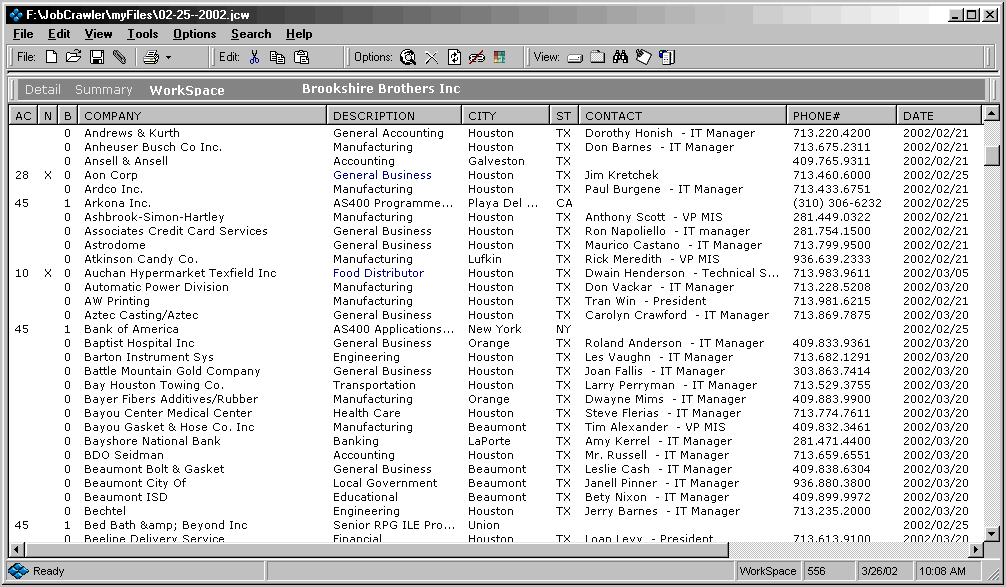Viewport: 1006px width, 587px height.
Task: Click the tag label View icon
Action: [644, 57]
